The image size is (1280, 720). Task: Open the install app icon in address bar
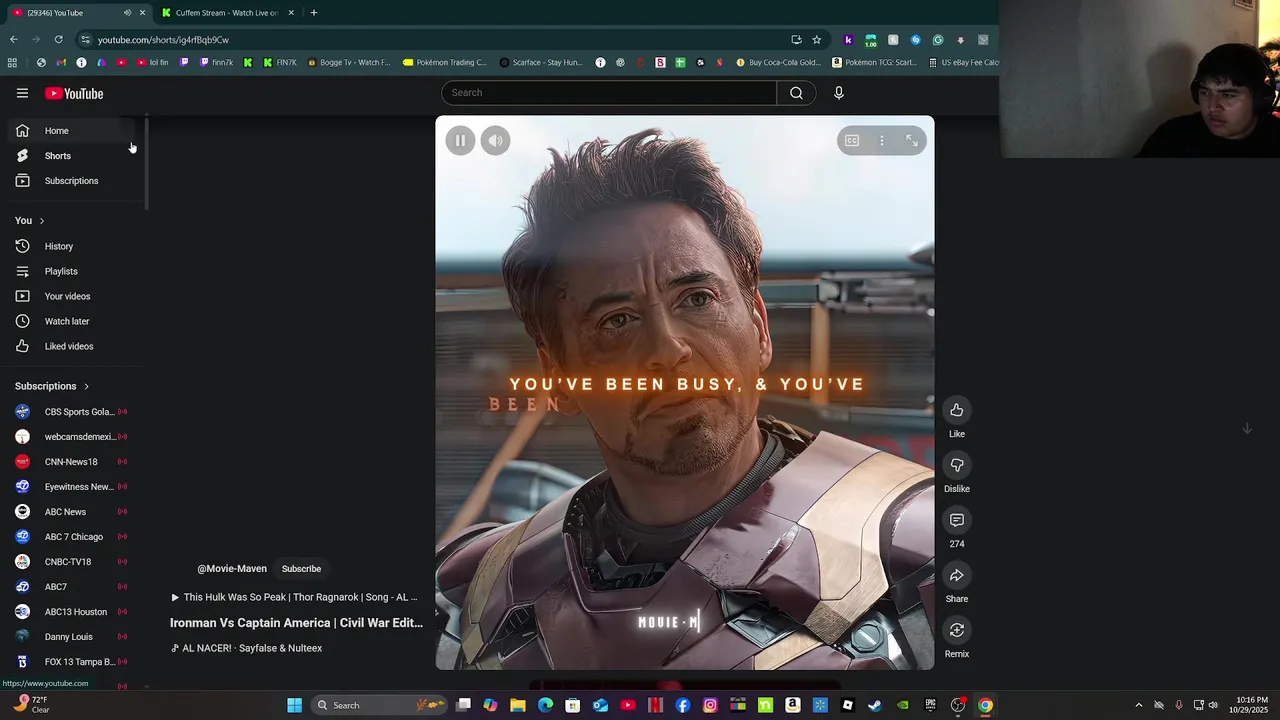(796, 40)
